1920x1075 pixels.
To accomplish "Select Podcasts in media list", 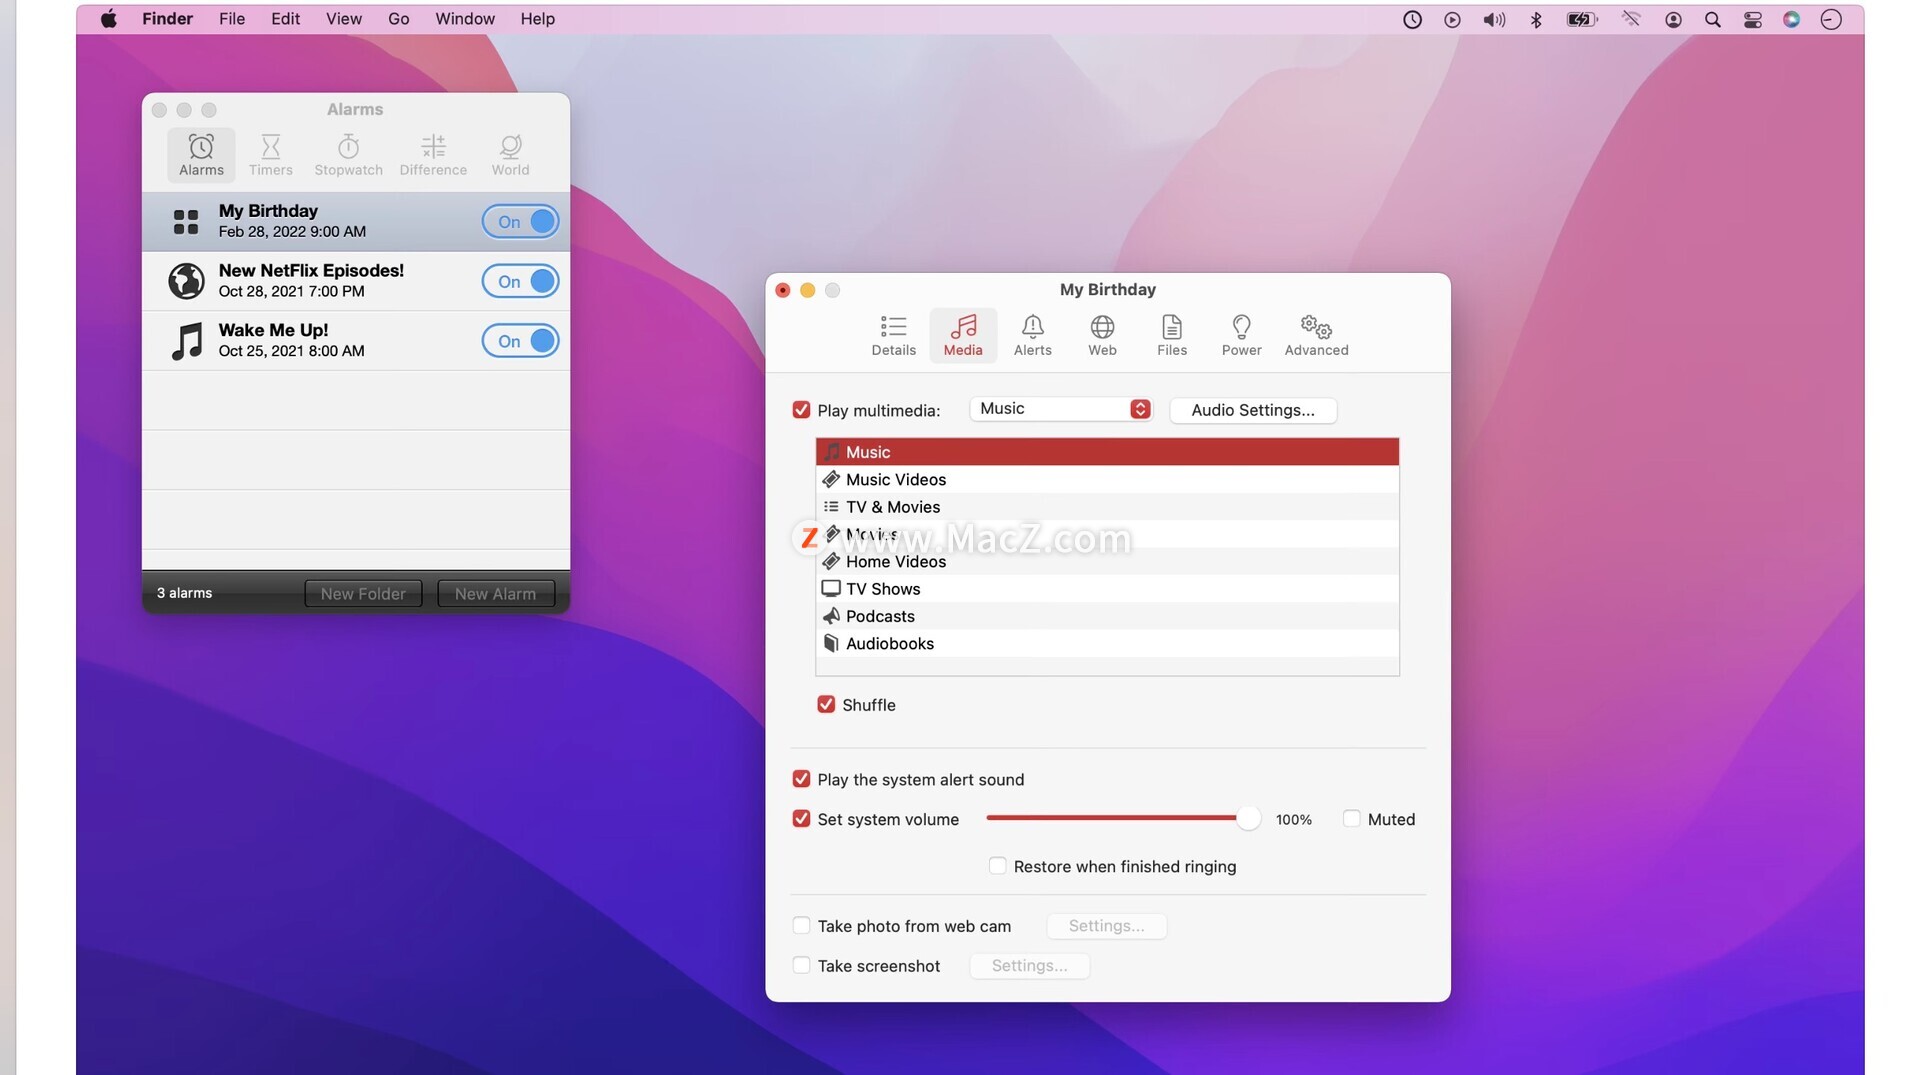I will coord(1107,616).
